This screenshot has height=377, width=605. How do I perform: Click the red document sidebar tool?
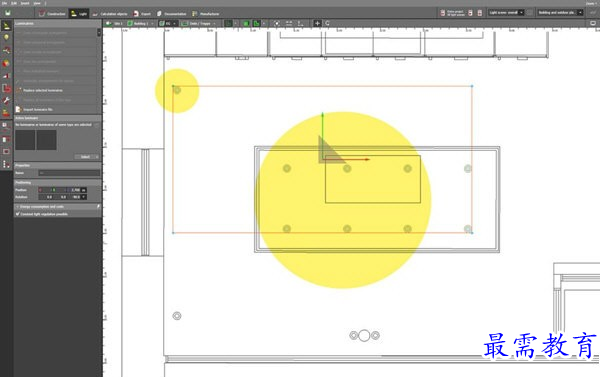(6, 88)
